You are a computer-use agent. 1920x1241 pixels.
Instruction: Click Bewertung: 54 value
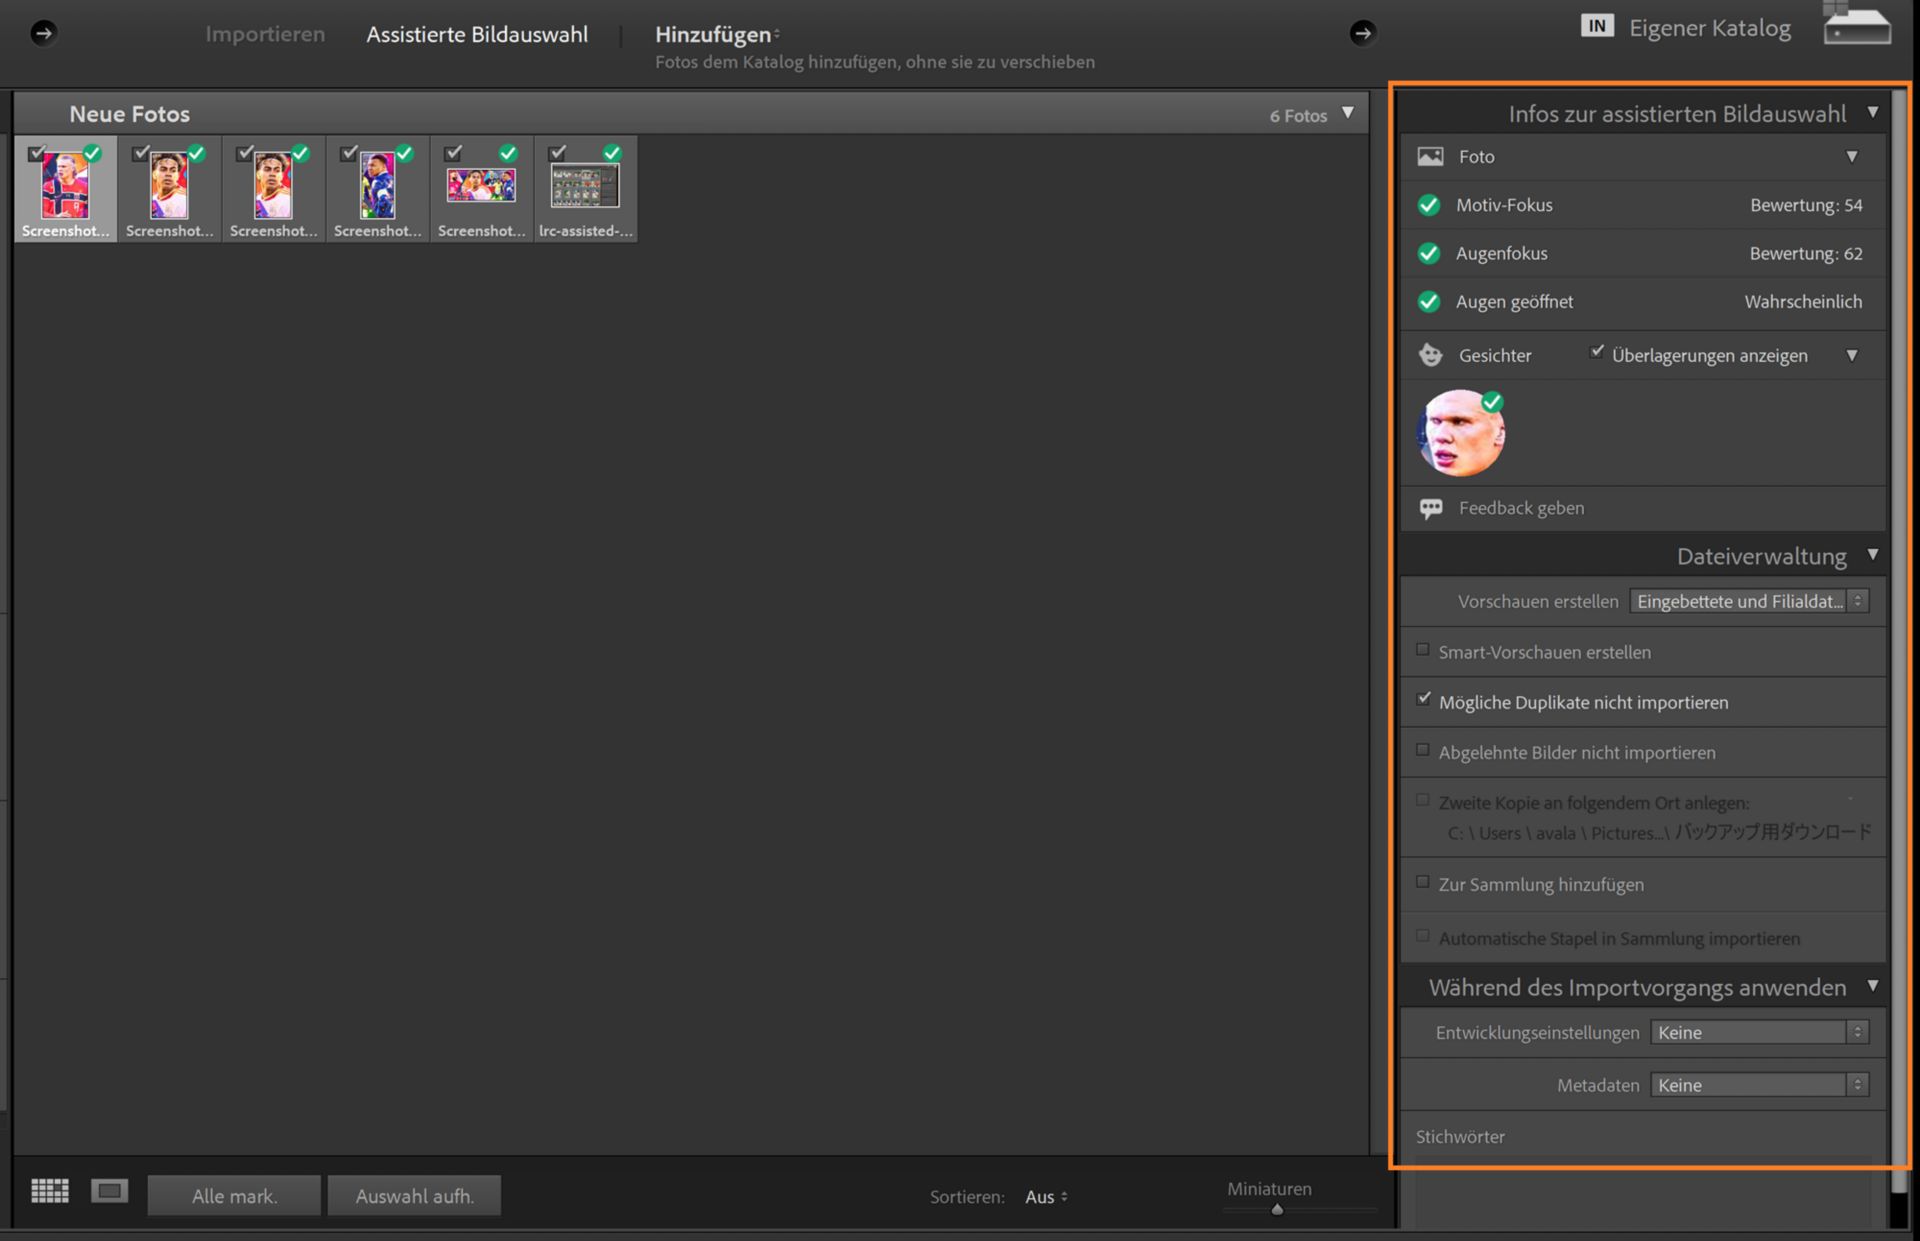pyautogui.click(x=1806, y=205)
